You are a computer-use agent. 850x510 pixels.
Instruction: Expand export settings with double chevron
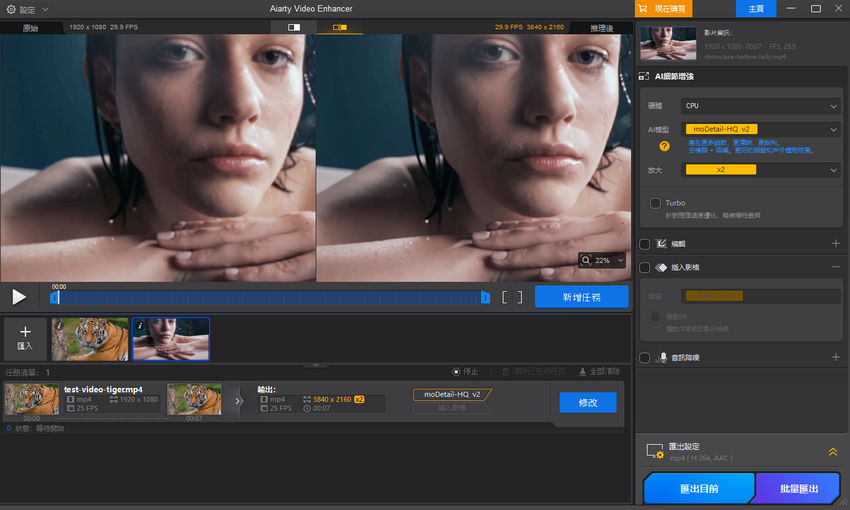click(833, 451)
